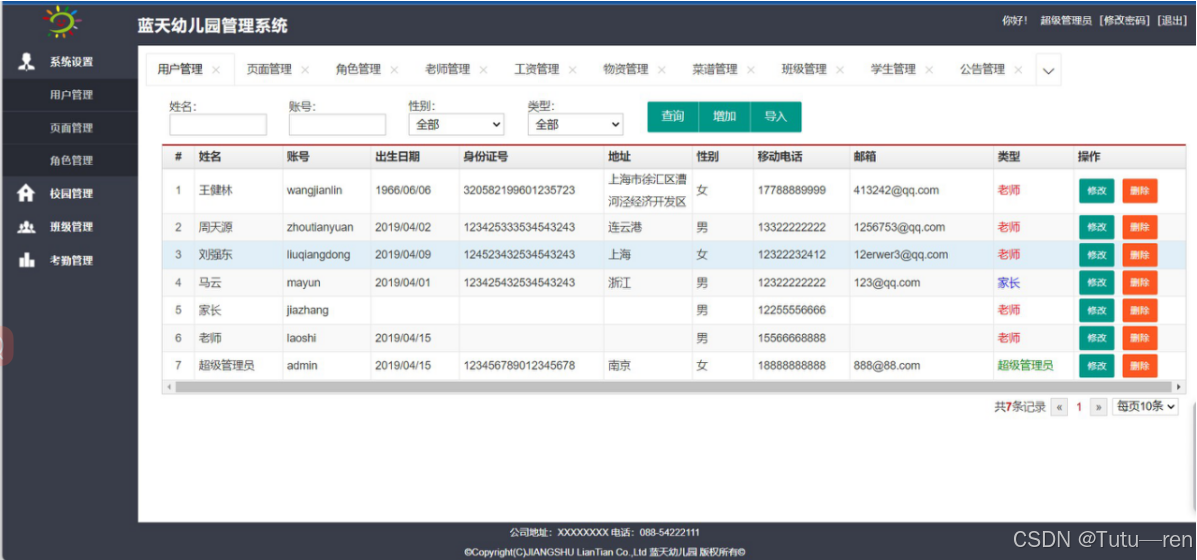The width and height of the screenshot is (1197, 560).
Task: Click the 导入 import button
Action: tap(776, 117)
